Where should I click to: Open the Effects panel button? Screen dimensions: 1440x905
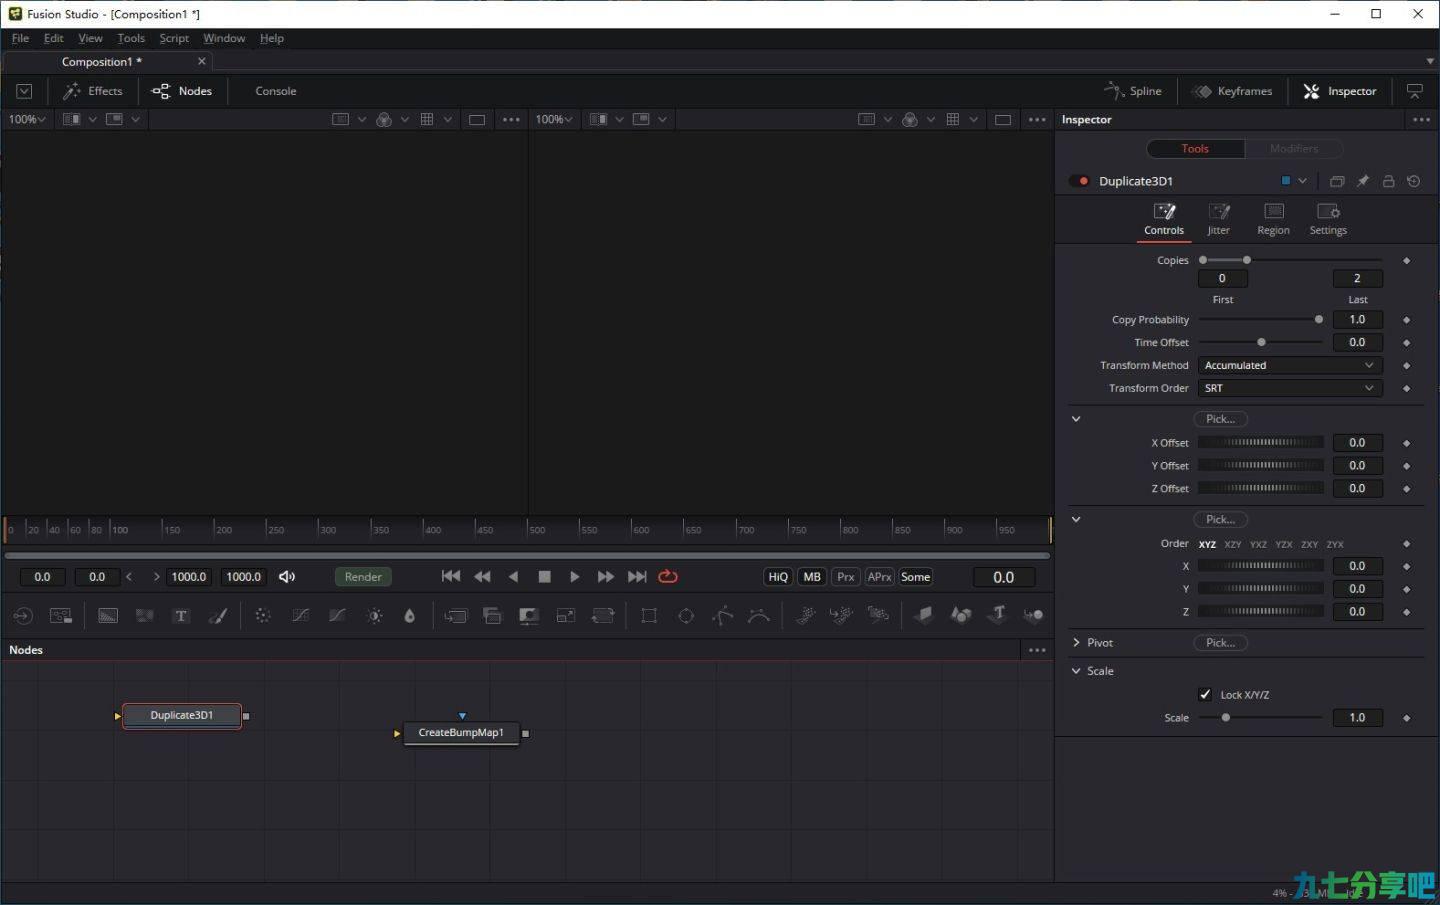[93, 91]
